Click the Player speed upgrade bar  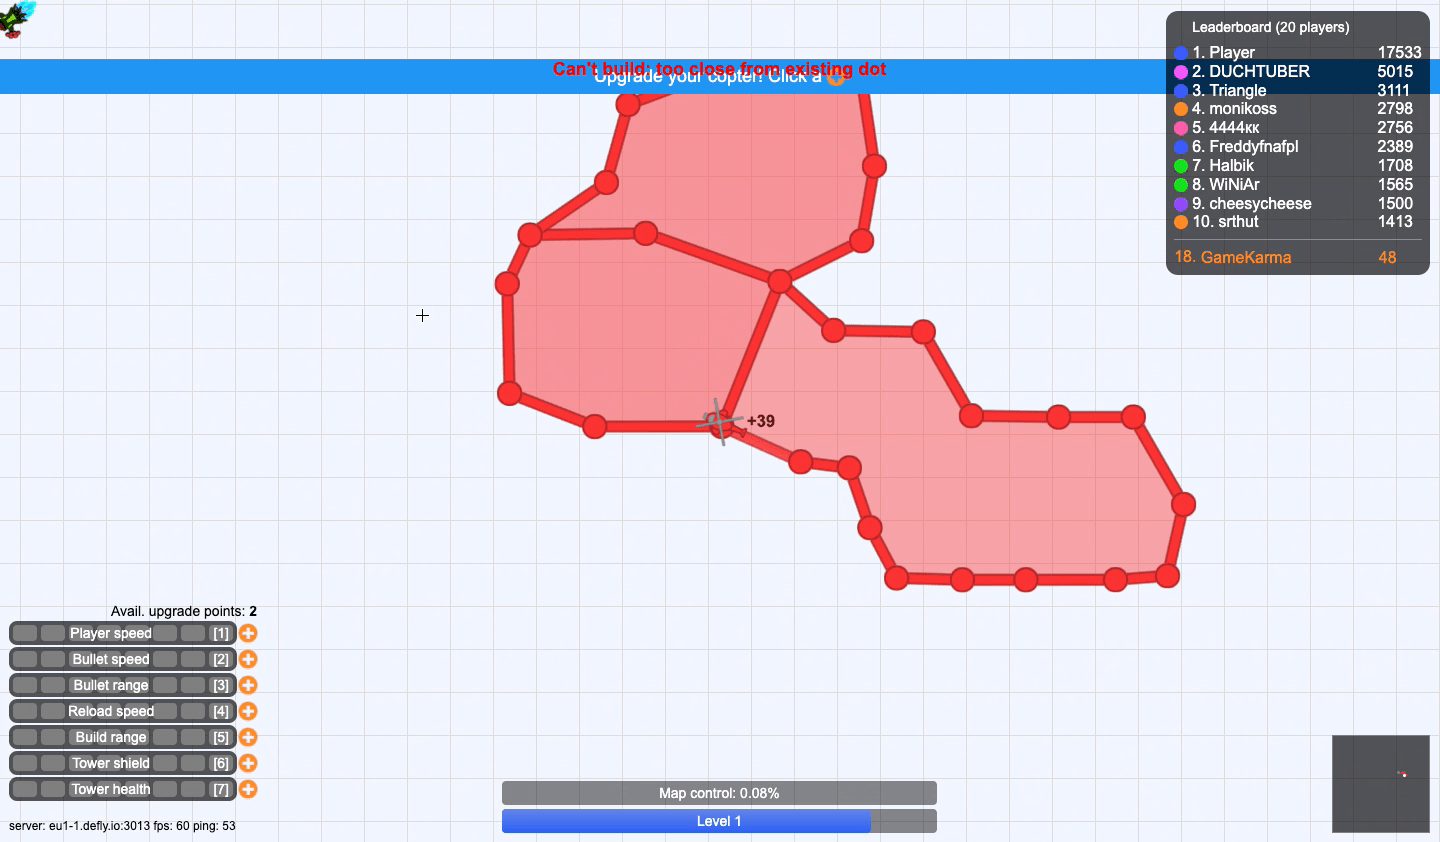(x=122, y=633)
